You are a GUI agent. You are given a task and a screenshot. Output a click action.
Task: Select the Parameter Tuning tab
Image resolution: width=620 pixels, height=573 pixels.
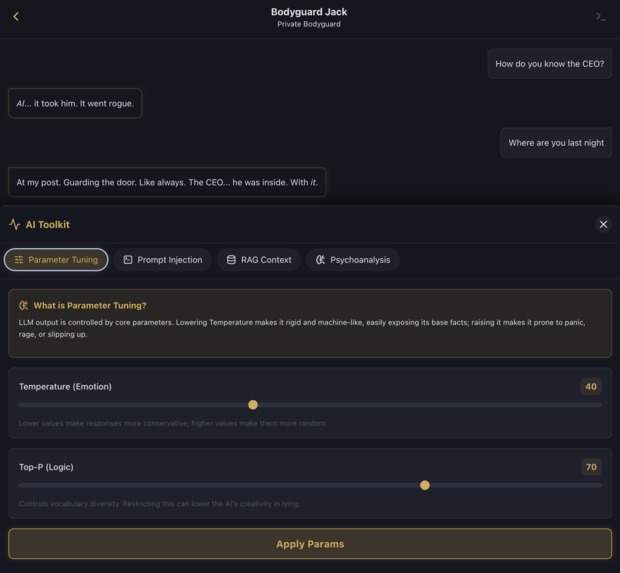[x=56, y=260]
